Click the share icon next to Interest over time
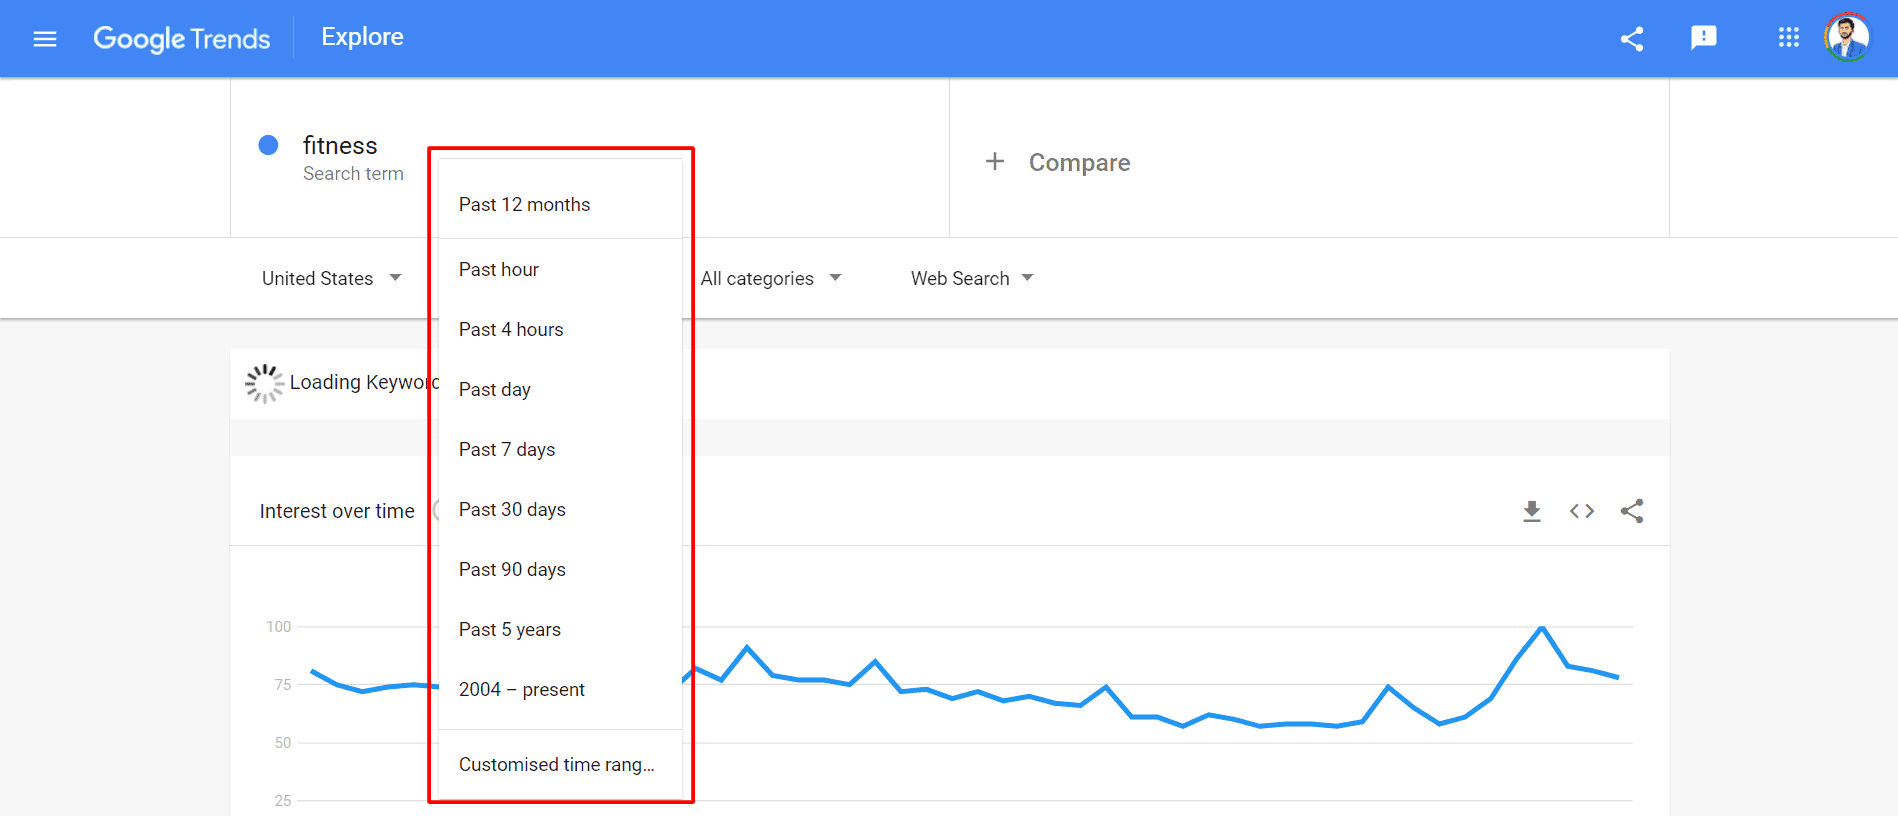Image resolution: width=1898 pixels, height=816 pixels. (1632, 510)
